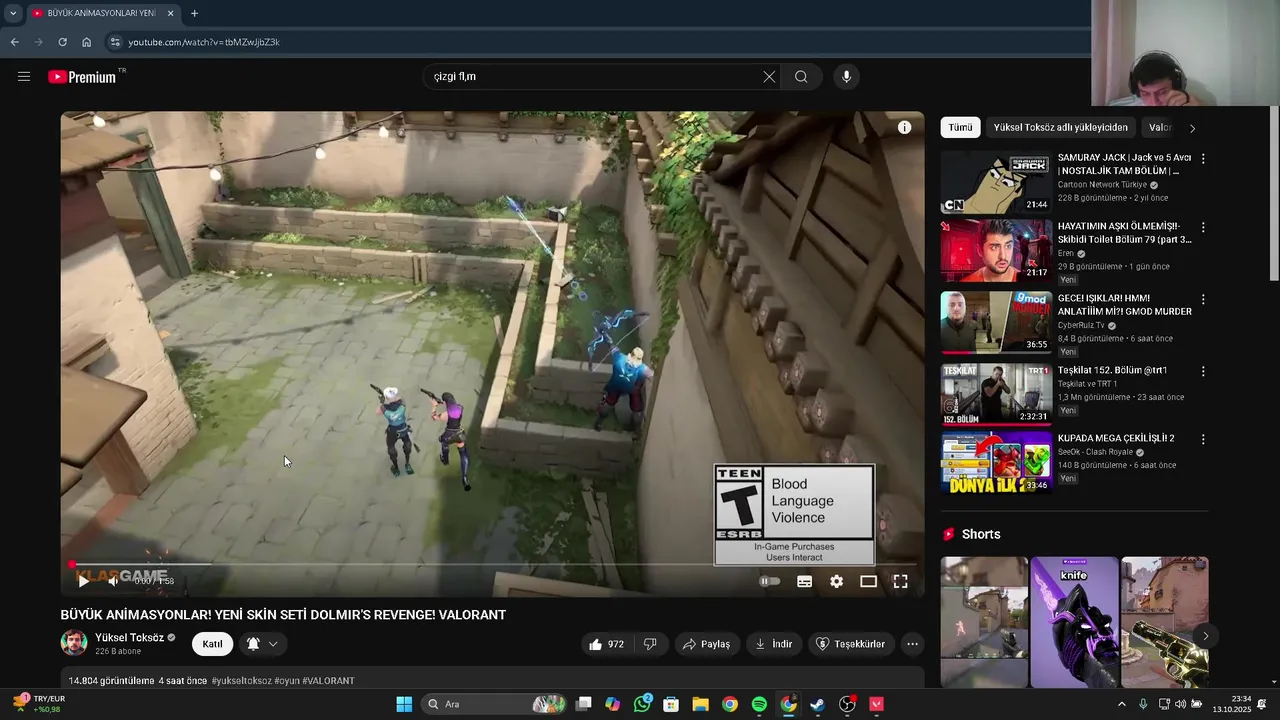Viewport: 1280px width, 720px height.
Task: Open site information icon in address bar
Action: pyautogui.click(x=115, y=42)
